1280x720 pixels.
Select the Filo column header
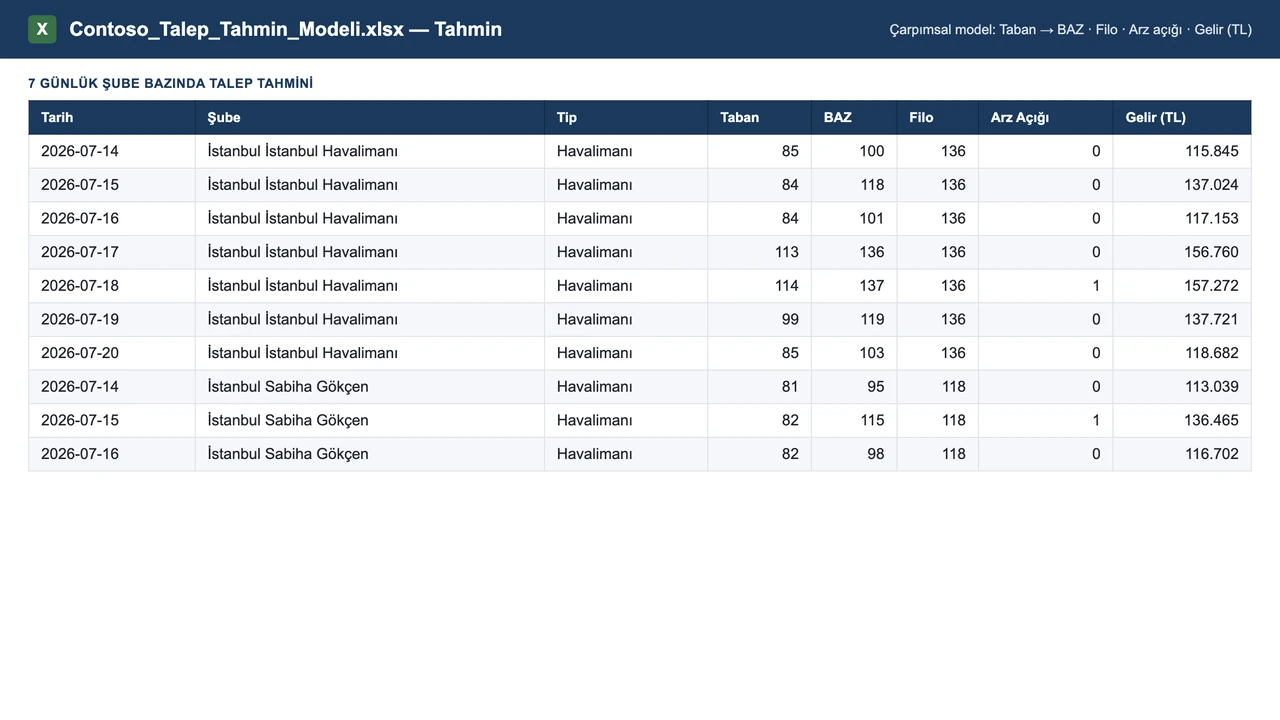pyautogui.click(x=938, y=117)
